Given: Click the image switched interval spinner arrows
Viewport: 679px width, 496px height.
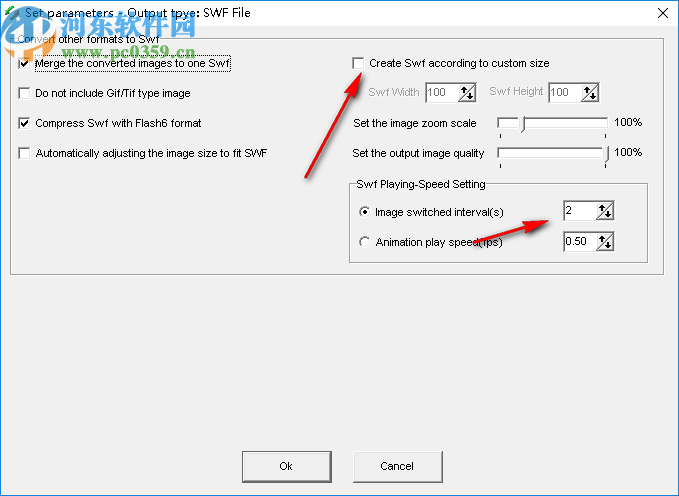Looking at the screenshot, I should [605, 211].
